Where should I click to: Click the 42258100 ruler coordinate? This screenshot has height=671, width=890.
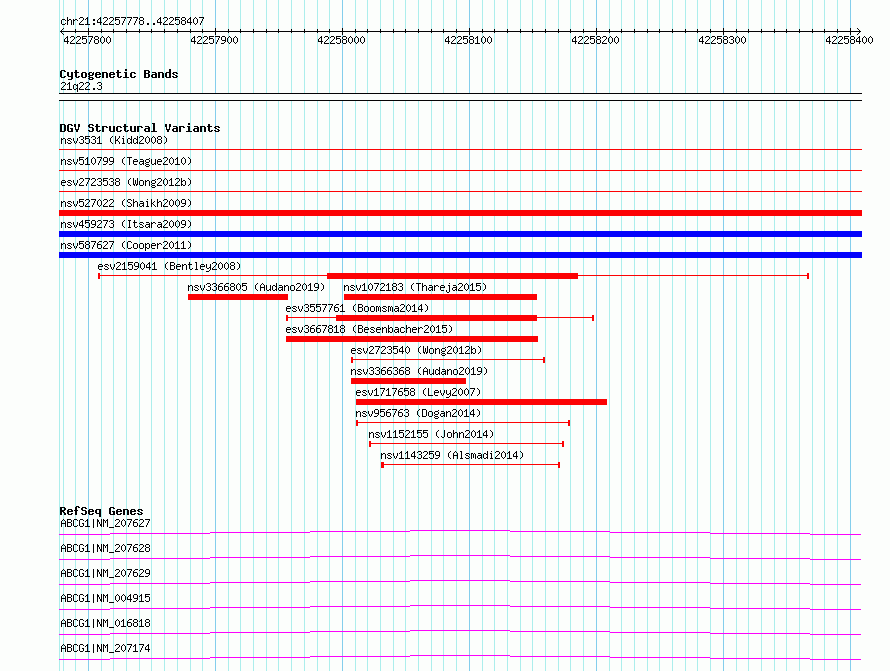click(468, 40)
